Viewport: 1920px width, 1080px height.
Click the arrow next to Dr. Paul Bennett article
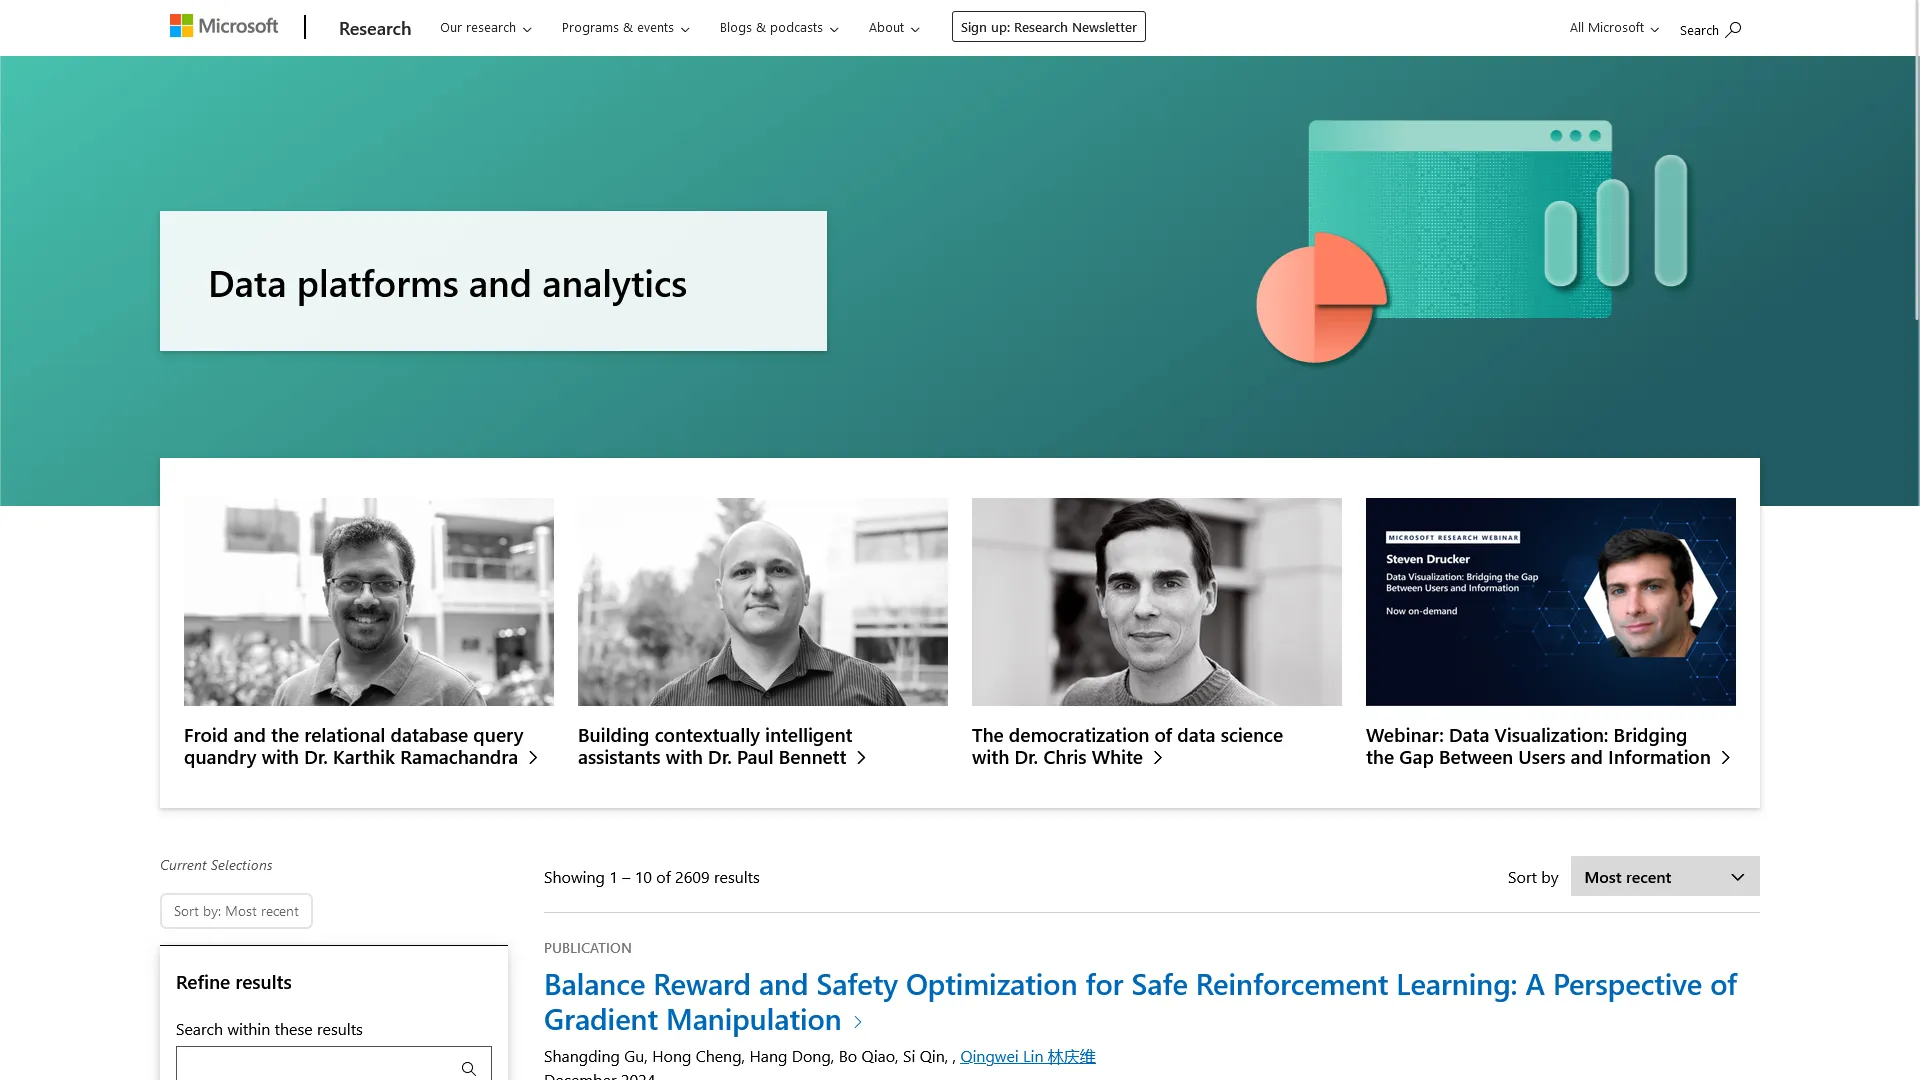pyautogui.click(x=861, y=757)
